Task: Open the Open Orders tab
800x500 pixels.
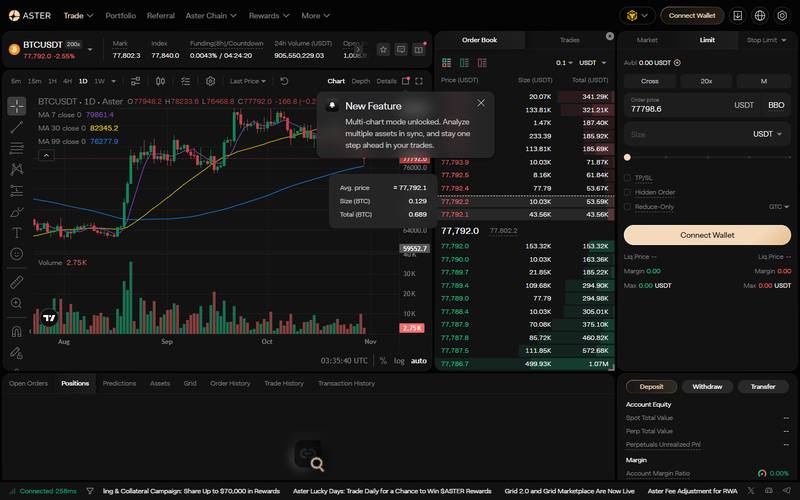Action: (28, 383)
